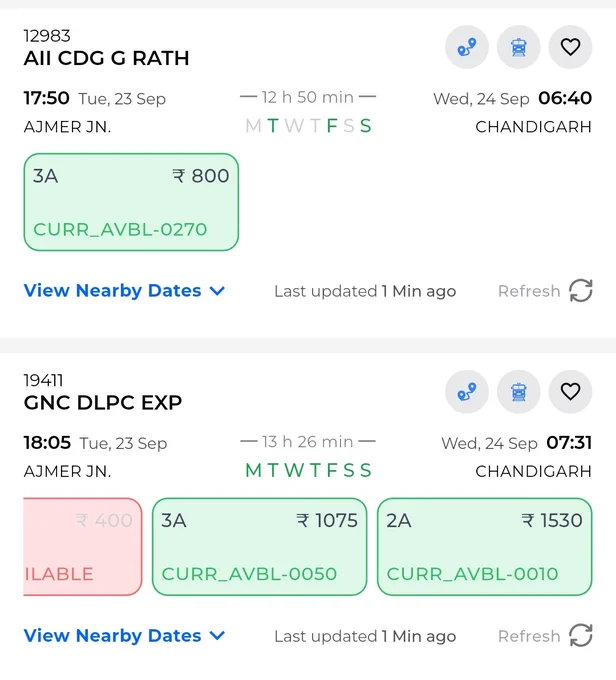Click Refresh text for GNC DLPC EXP
The width and height of the screenshot is (616, 680).
[x=529, y=636]
